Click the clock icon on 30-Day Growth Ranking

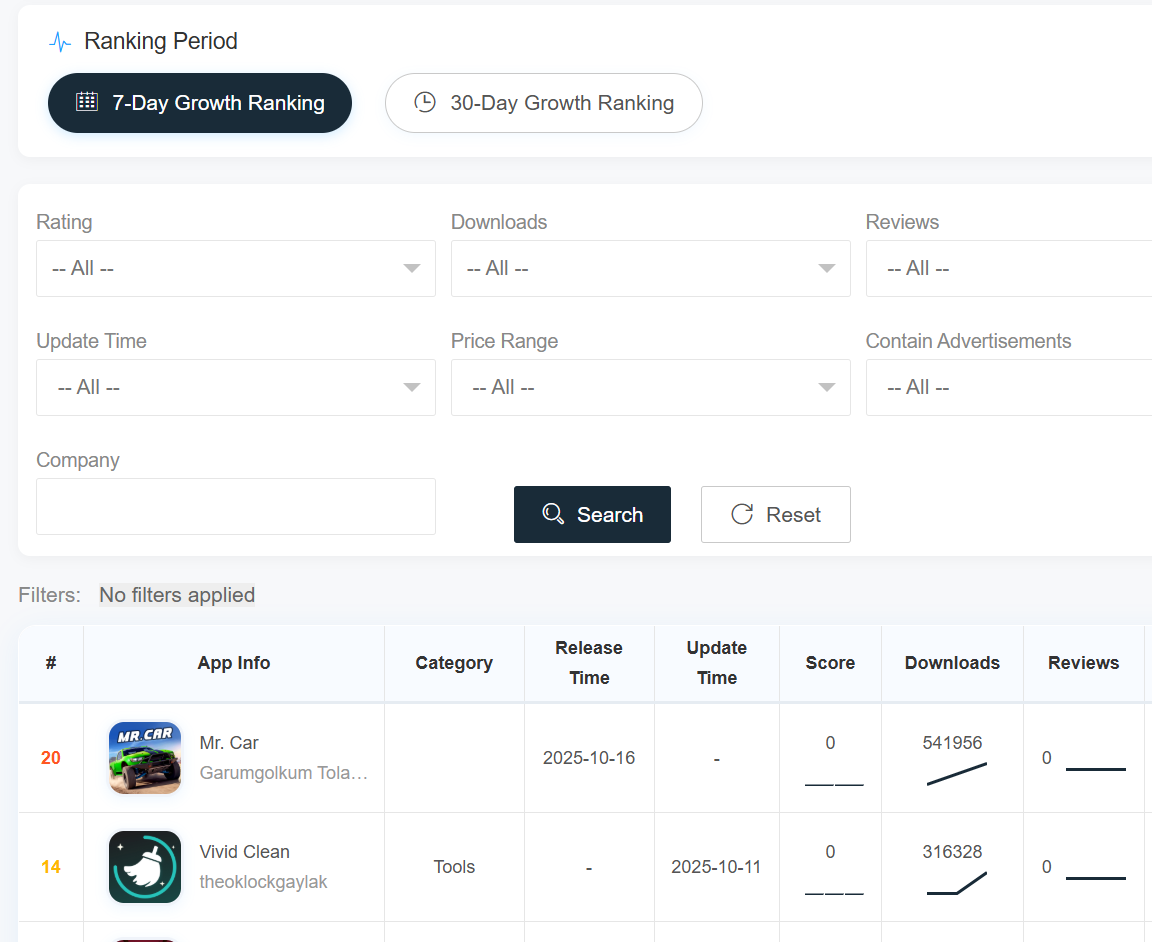click(425, 103)
